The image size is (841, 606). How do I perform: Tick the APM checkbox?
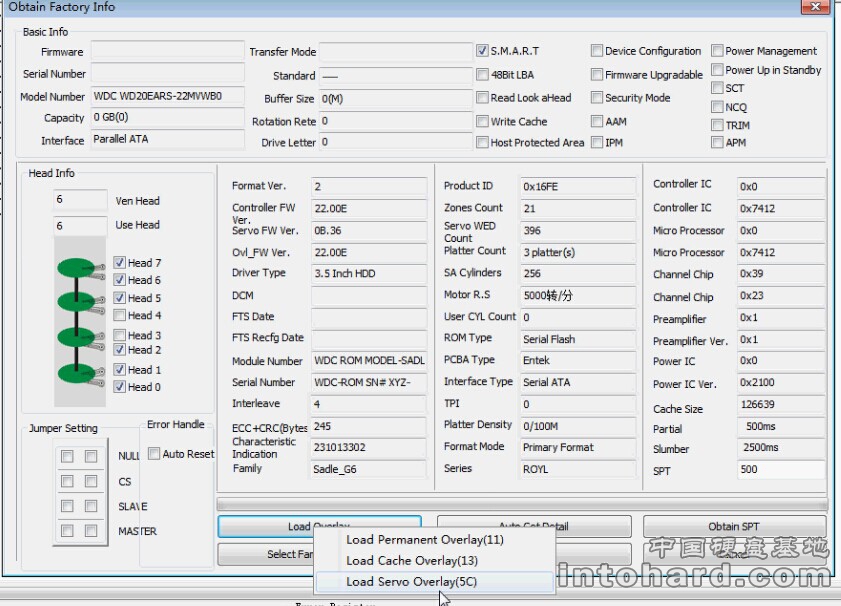(717, 142)
